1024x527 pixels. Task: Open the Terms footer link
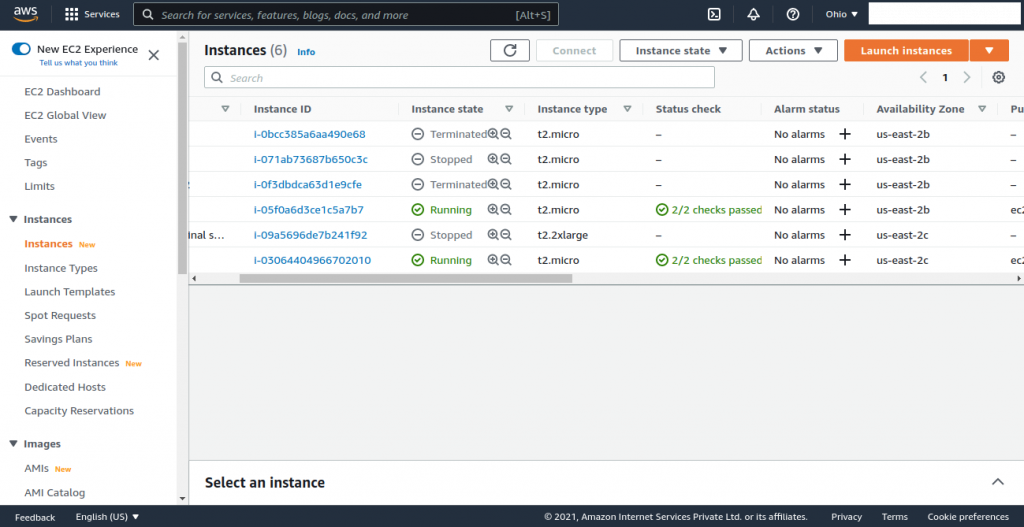(x=895, y=517)
